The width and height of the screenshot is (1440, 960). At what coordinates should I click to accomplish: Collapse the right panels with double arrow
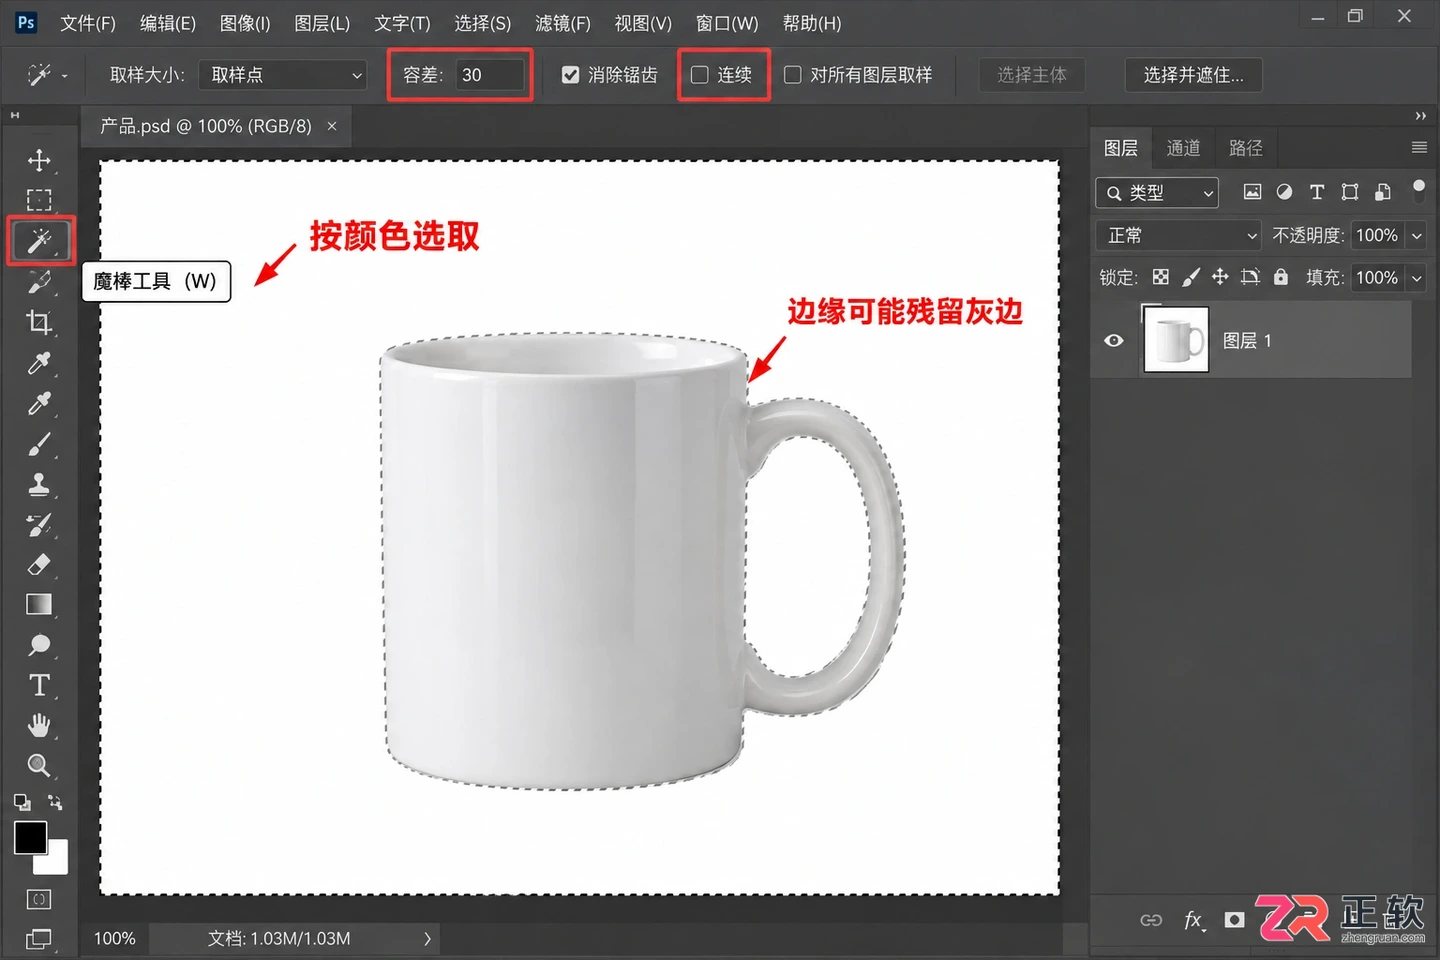coord(1420,116)
